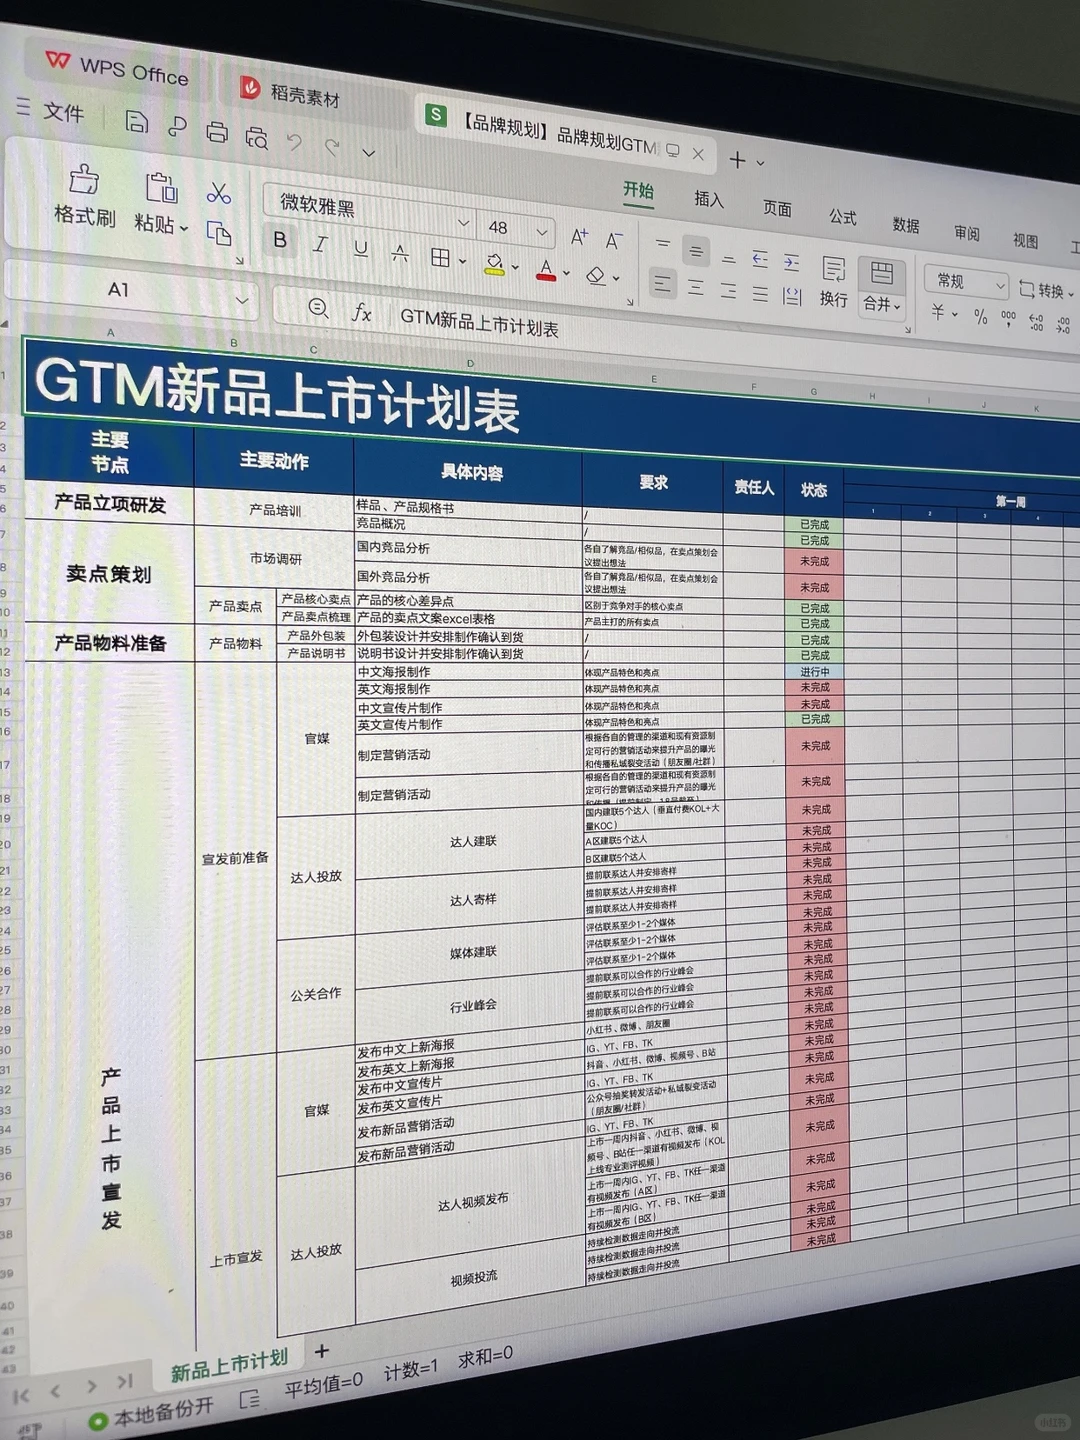Viewport: 1080px width, 1440px height.
Task: Switch to the 插入 ribbon tab
Action: click(710, 201)
